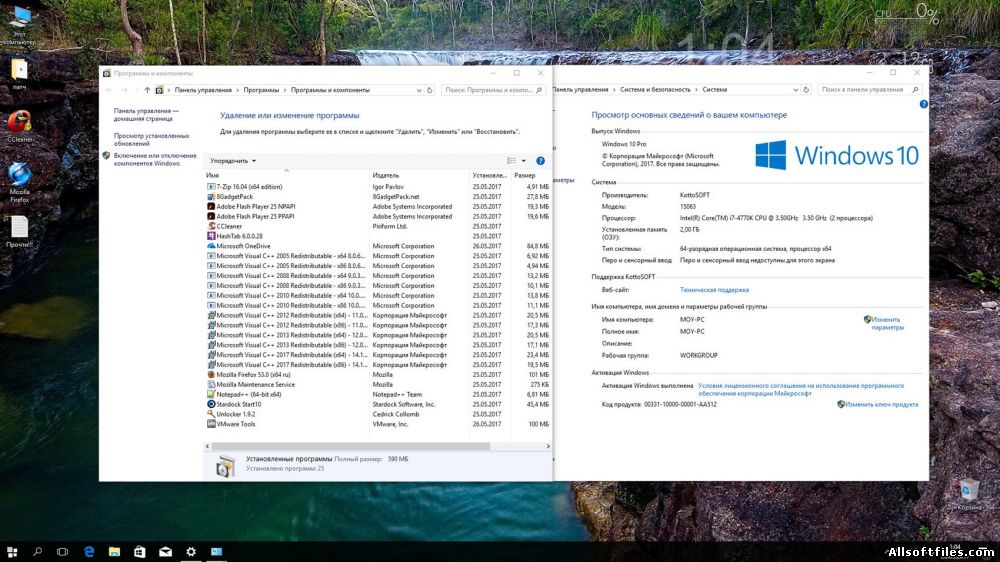
Task: Click the search box in Programs window
Action: point(493,90)
